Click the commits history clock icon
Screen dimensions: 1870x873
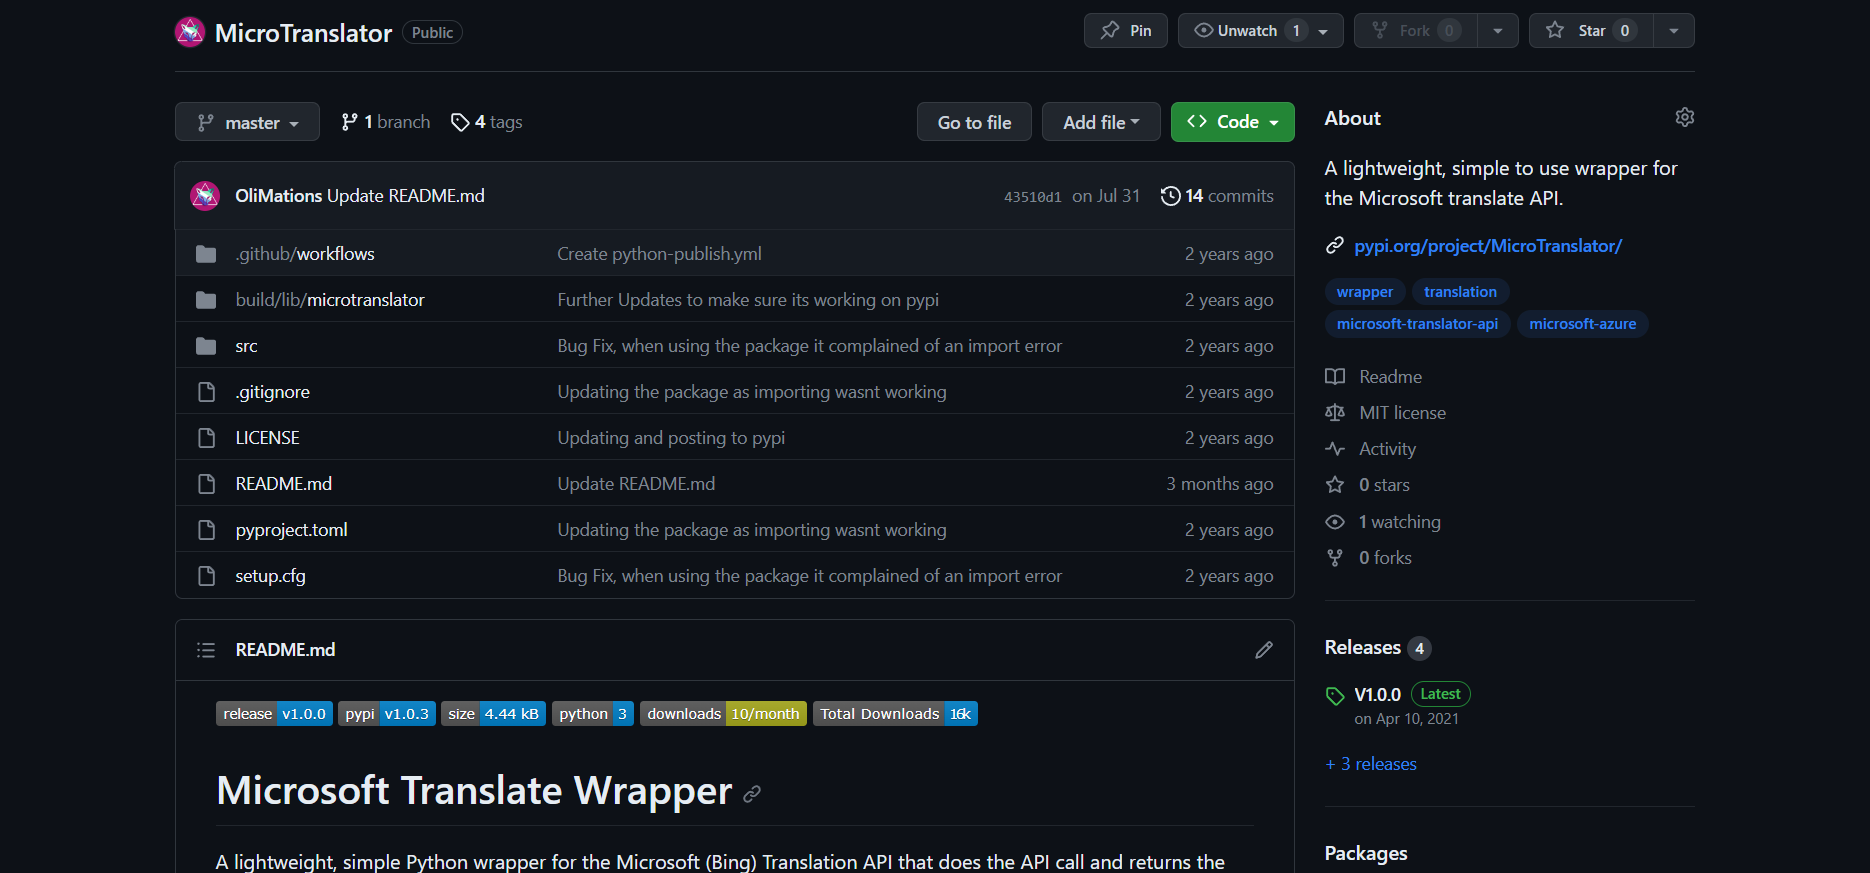(1170, 196)
